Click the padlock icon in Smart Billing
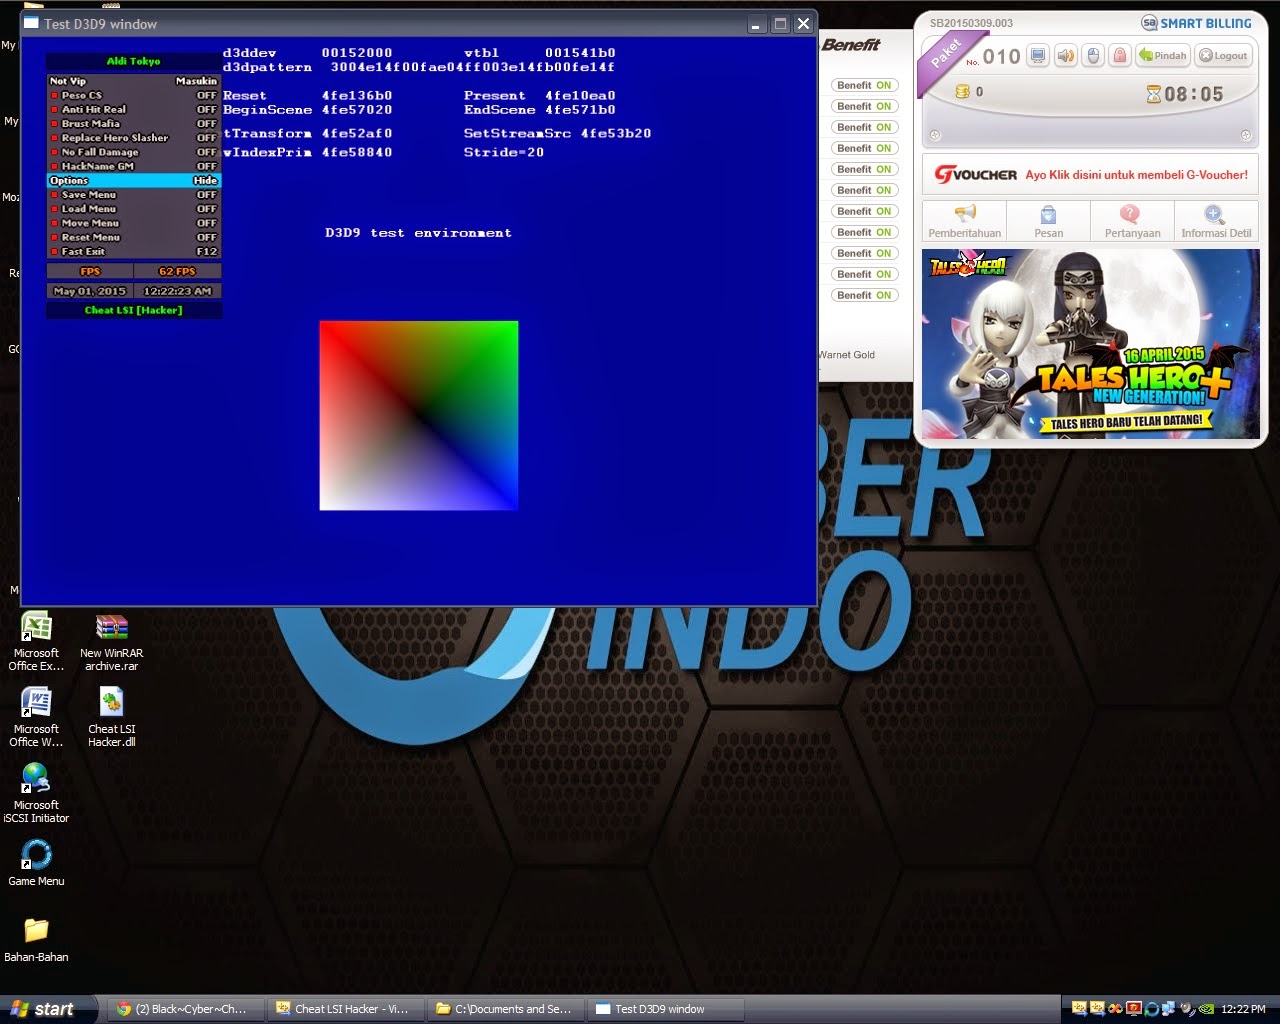This screenshot has width=1280, height=1024. pos(1120,56)
